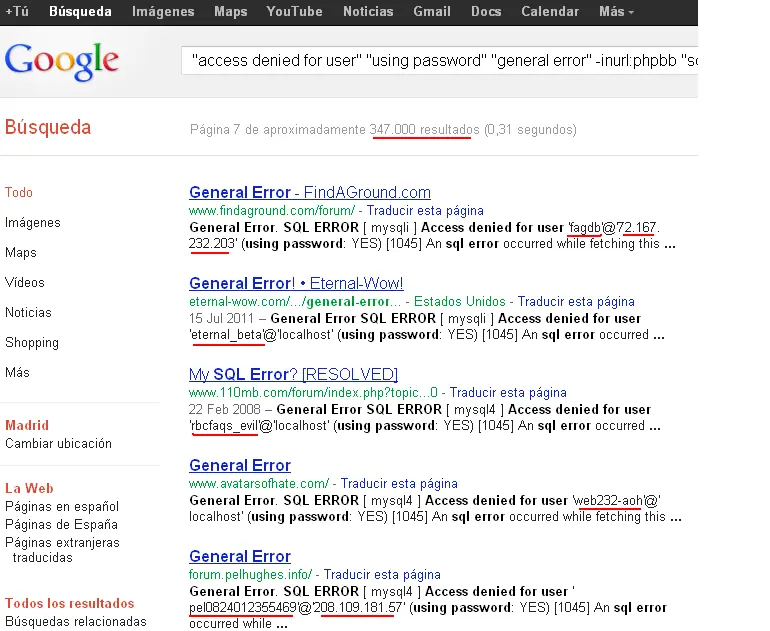
Task: Click the www.findaground.com/forum/ URL text
Action: (272, 211)
